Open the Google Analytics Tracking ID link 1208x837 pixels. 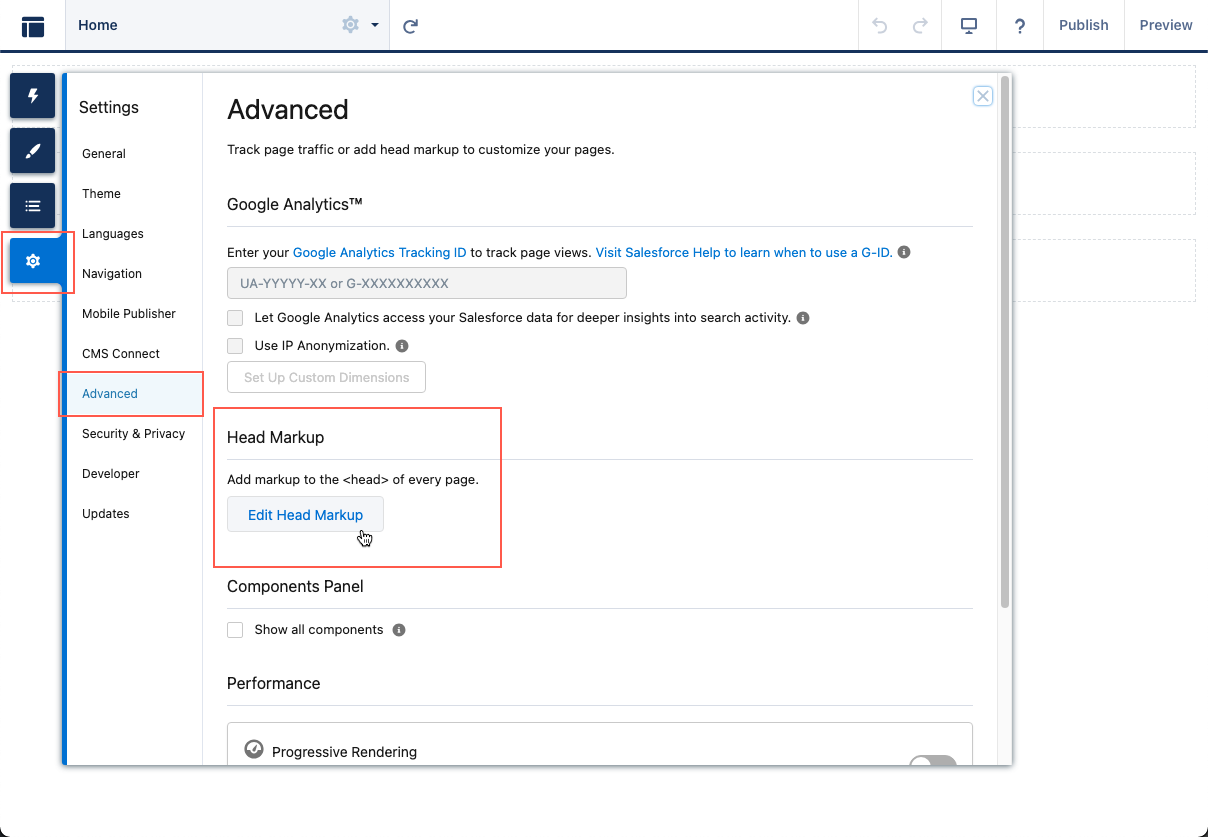point(379,253)
